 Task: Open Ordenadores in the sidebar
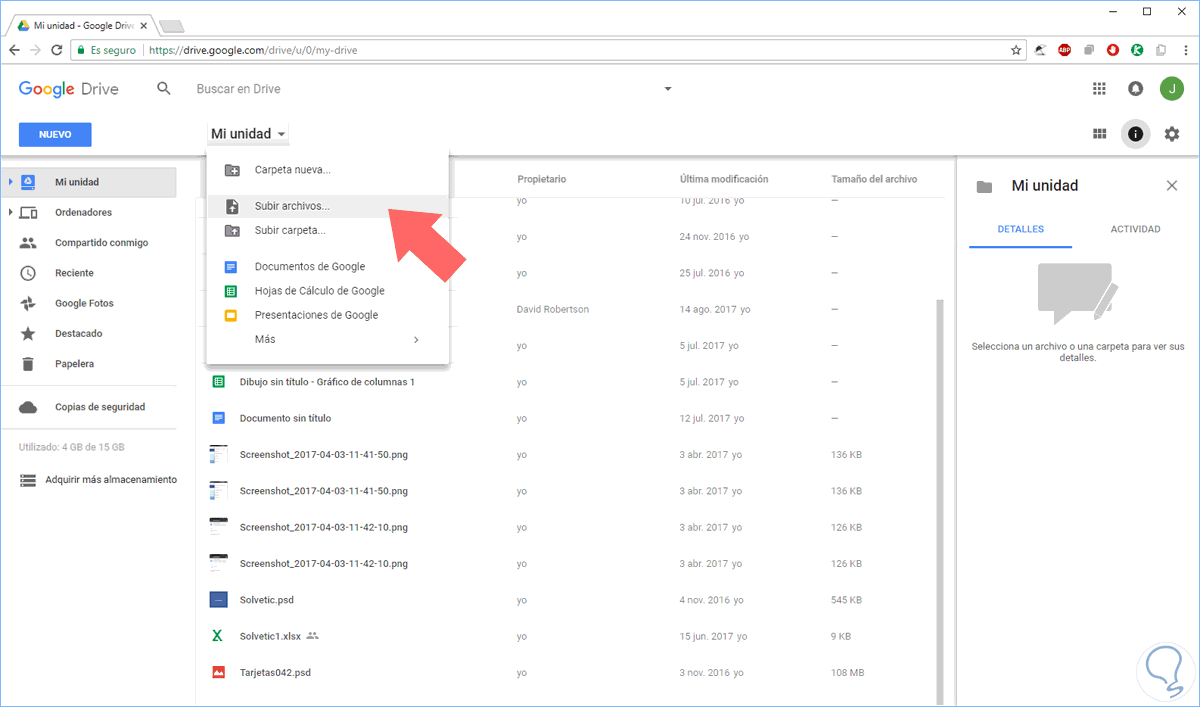click(83, 212)
